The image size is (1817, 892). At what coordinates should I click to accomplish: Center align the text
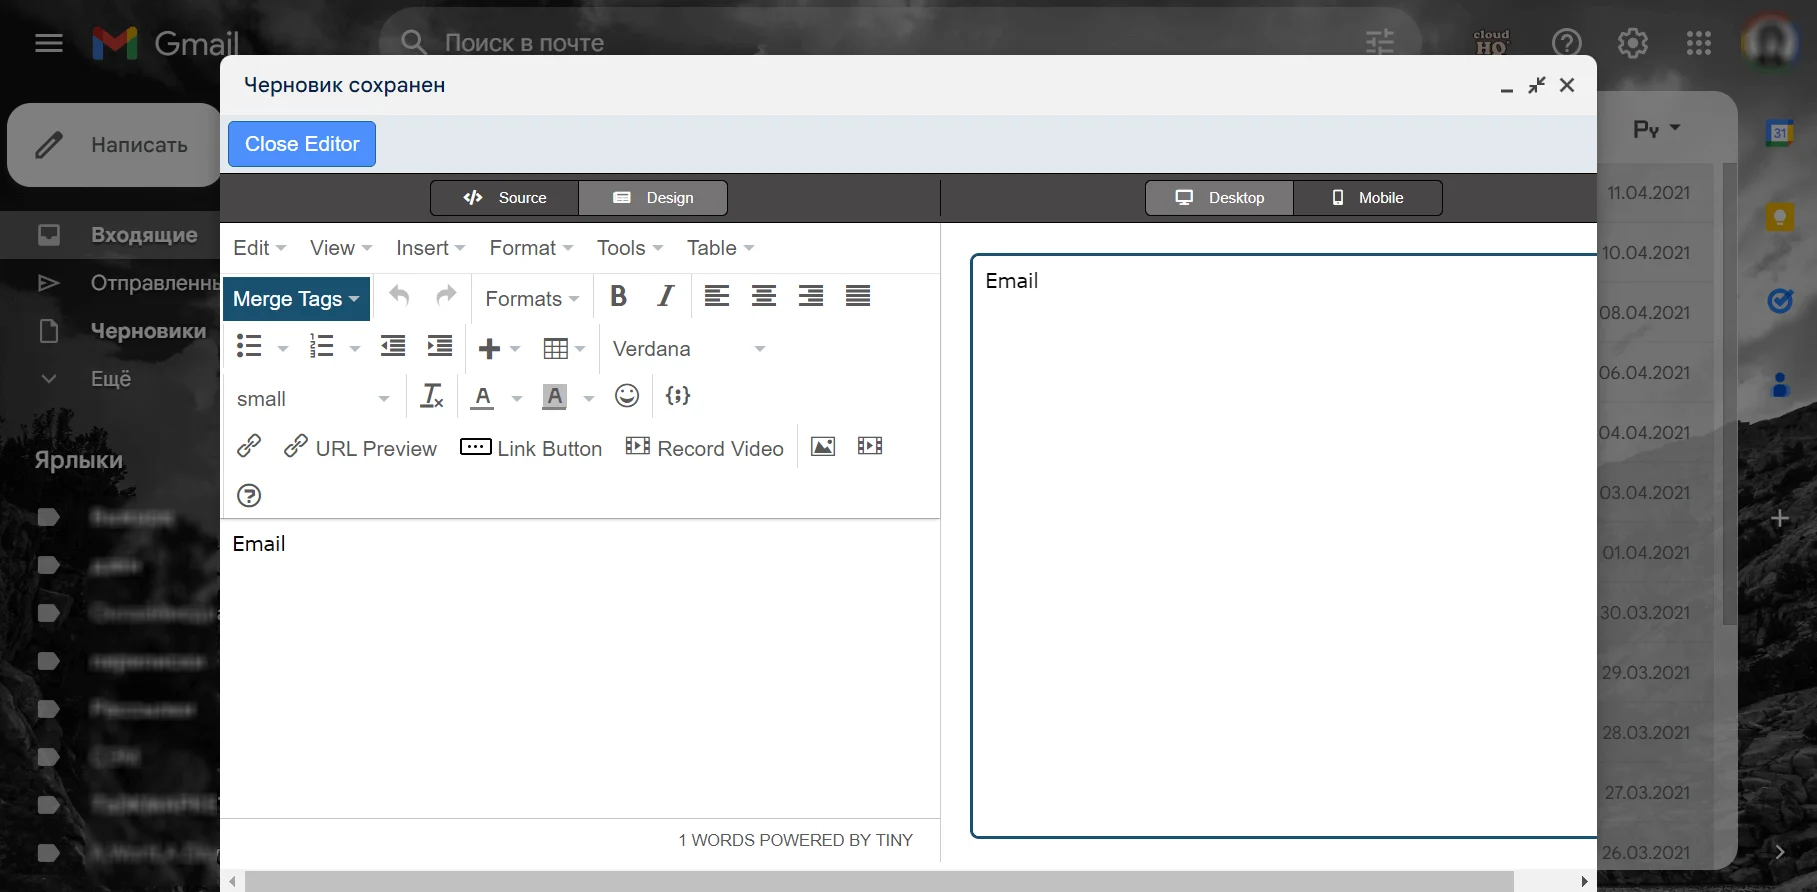pyautogui.click(x=764, y=297)
